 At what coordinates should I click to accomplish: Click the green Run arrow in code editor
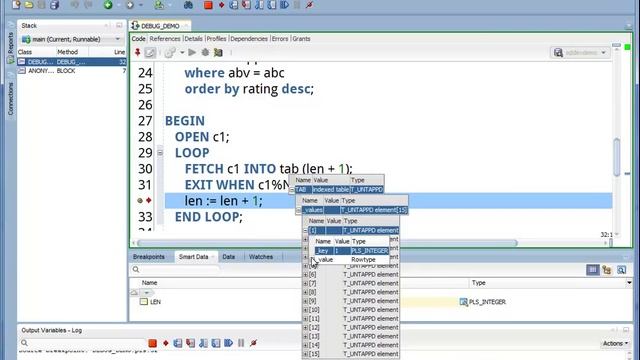(192, 52)
